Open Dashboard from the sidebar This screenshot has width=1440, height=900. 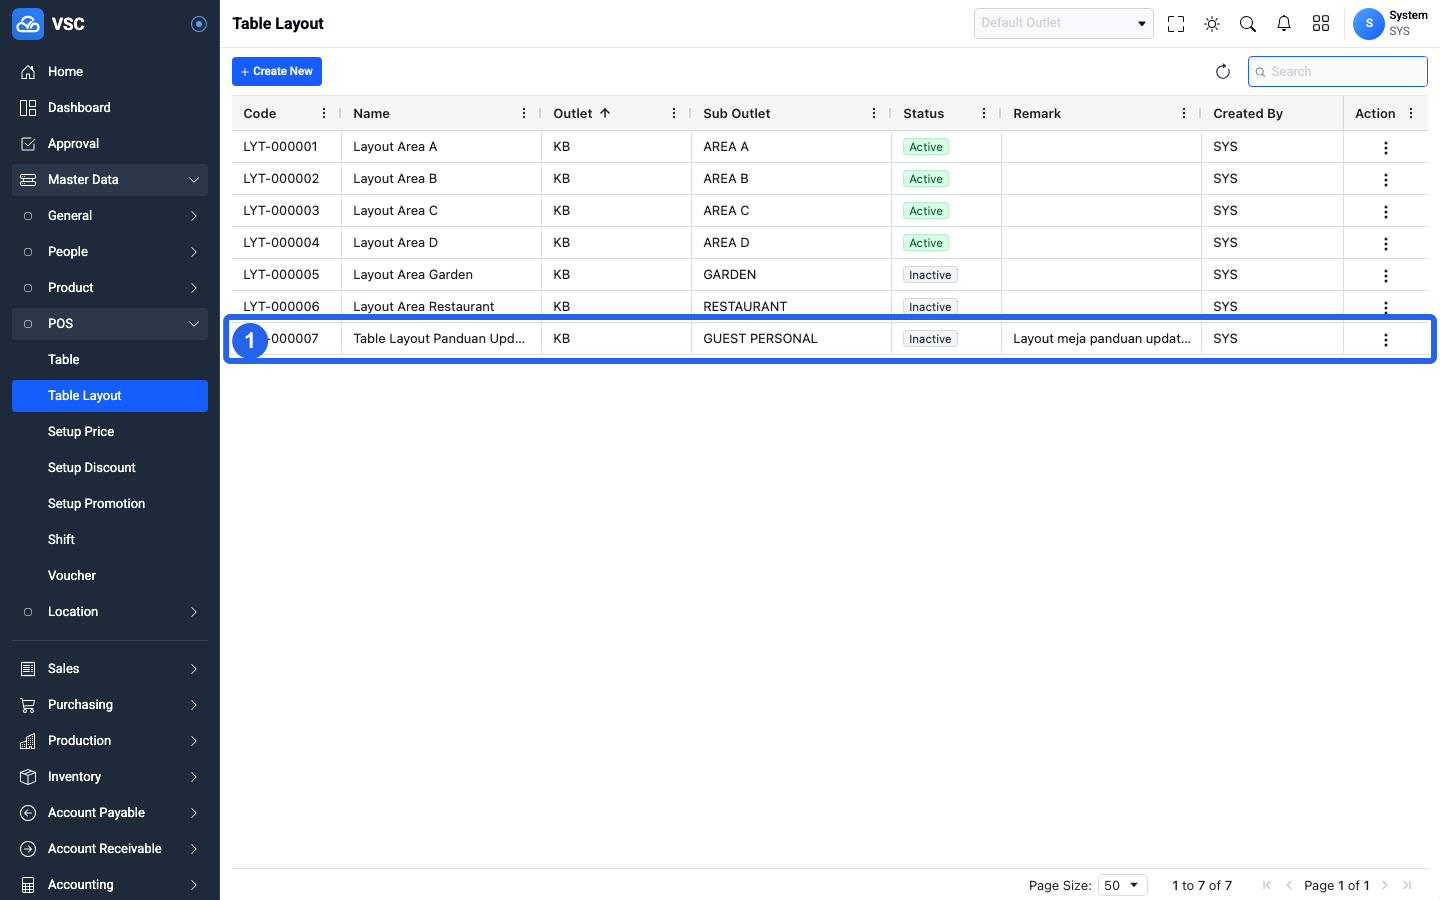tap(110, 108)
